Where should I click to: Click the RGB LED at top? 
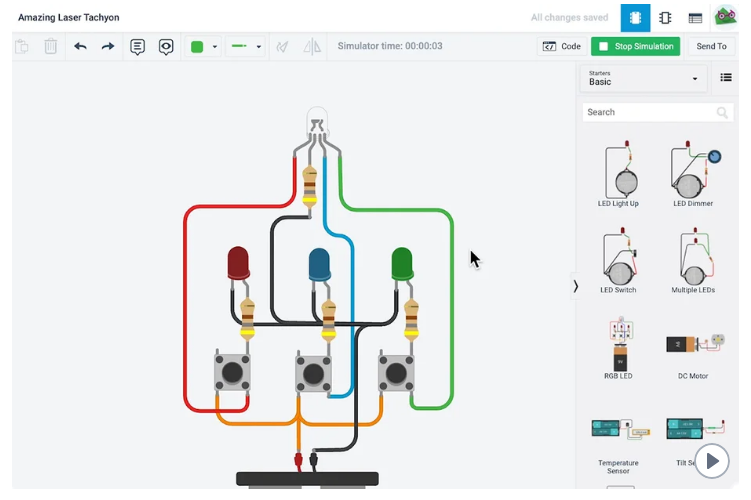[317, 122]
